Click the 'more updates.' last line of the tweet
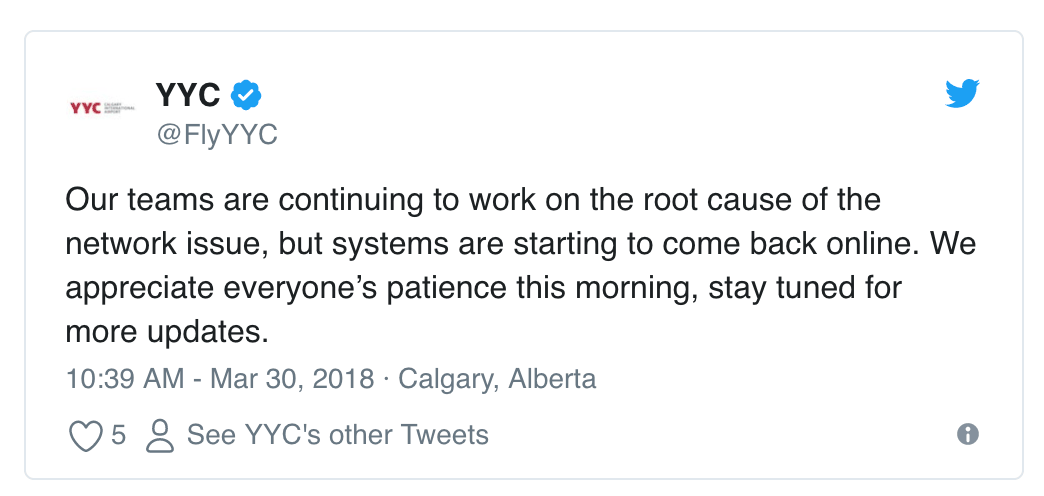The image size is (1044, 496). (x=166, y=333)
